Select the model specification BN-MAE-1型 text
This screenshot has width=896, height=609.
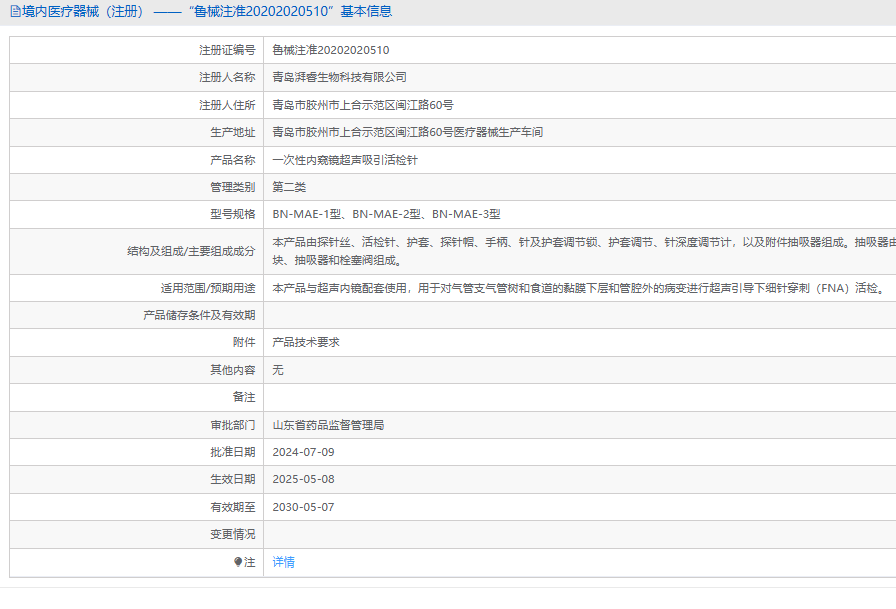point(307,214)
